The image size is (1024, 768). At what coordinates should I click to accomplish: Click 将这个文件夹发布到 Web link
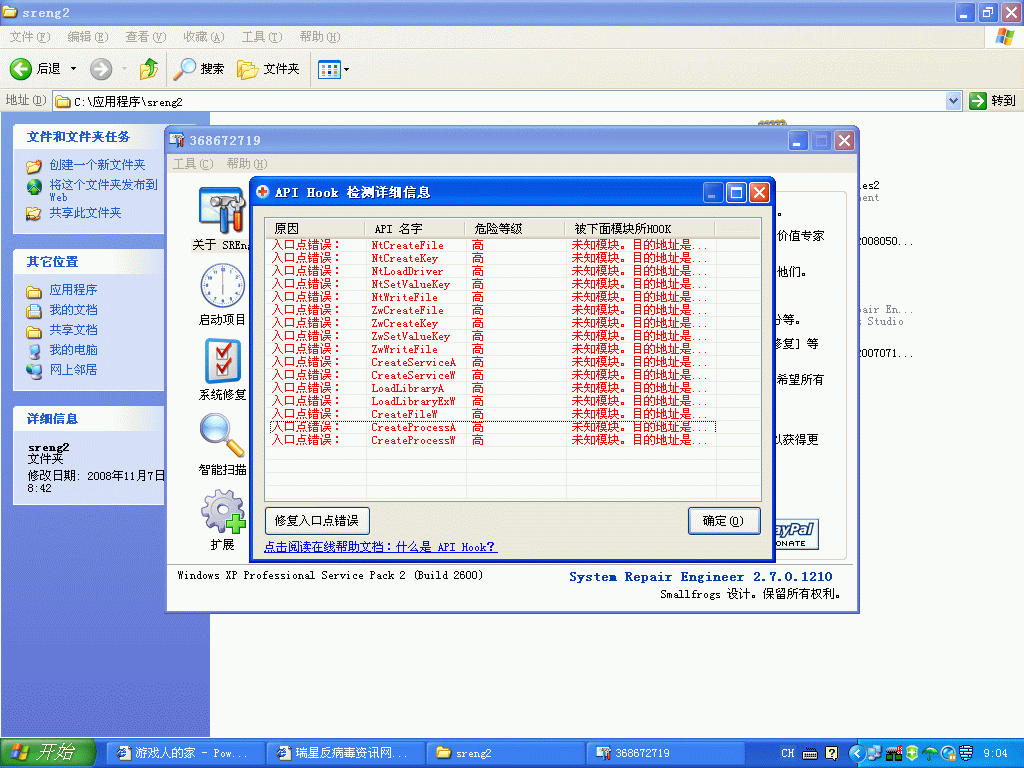[x=103, y=190]
